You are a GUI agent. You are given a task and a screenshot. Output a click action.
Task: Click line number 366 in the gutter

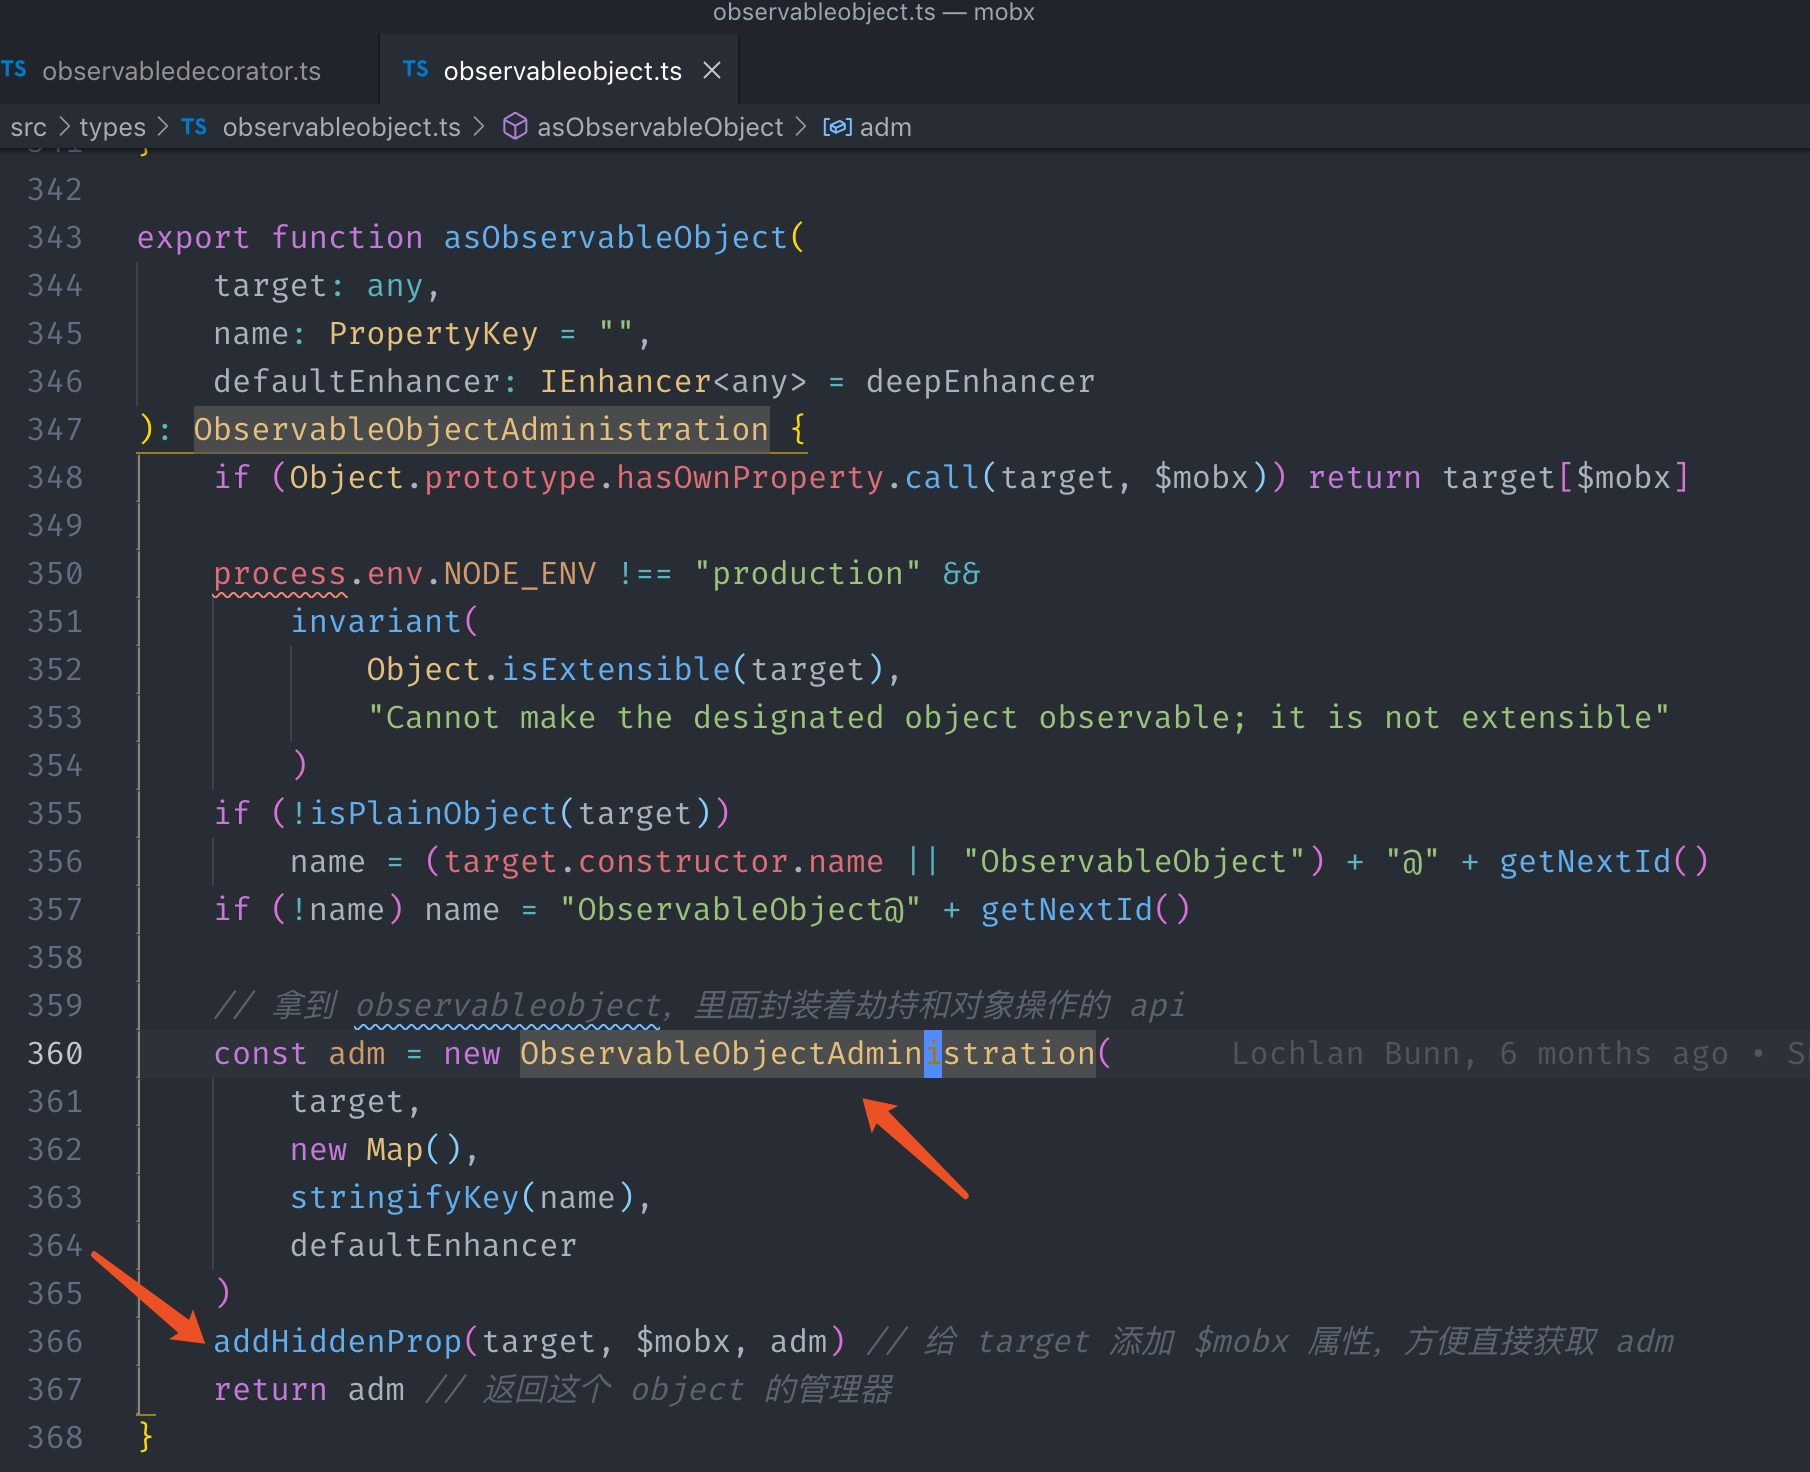click(x=55, y=1342)
